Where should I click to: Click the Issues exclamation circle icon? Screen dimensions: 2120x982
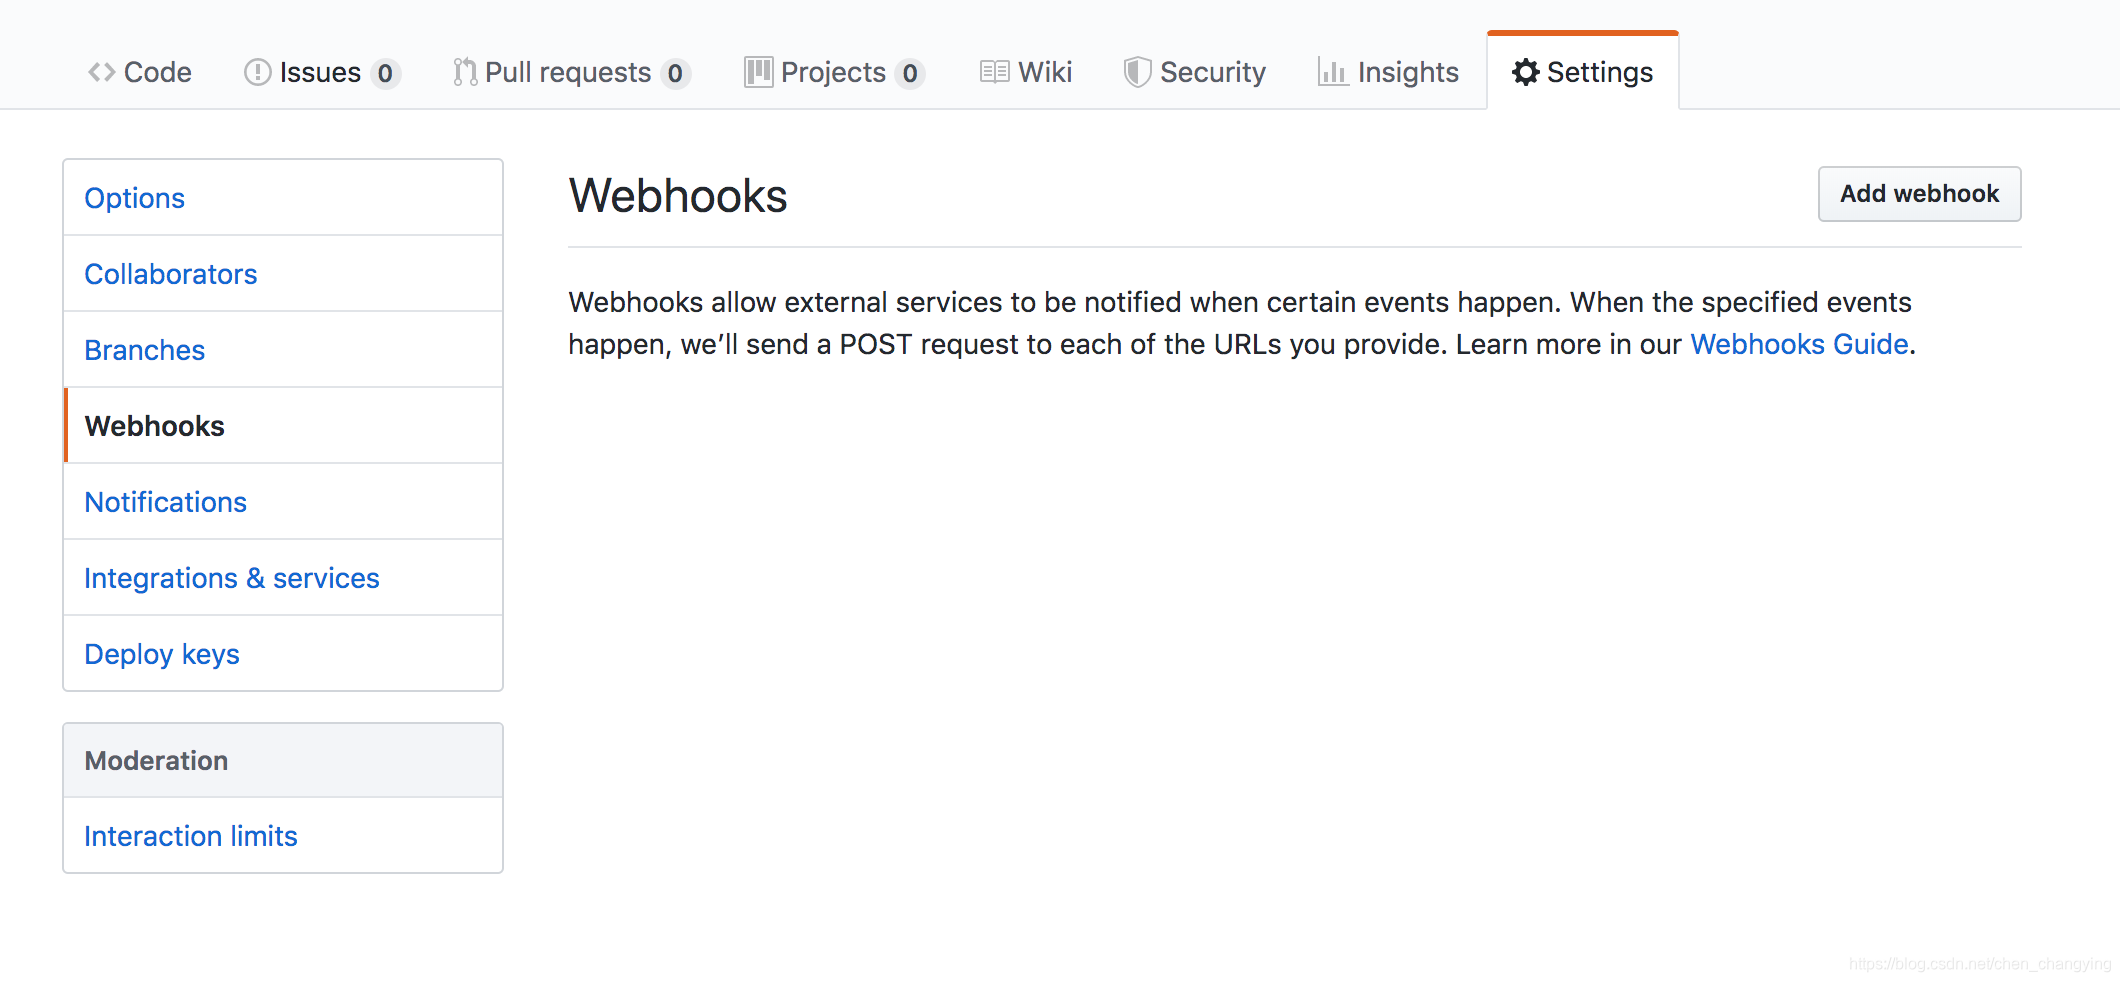257,72
